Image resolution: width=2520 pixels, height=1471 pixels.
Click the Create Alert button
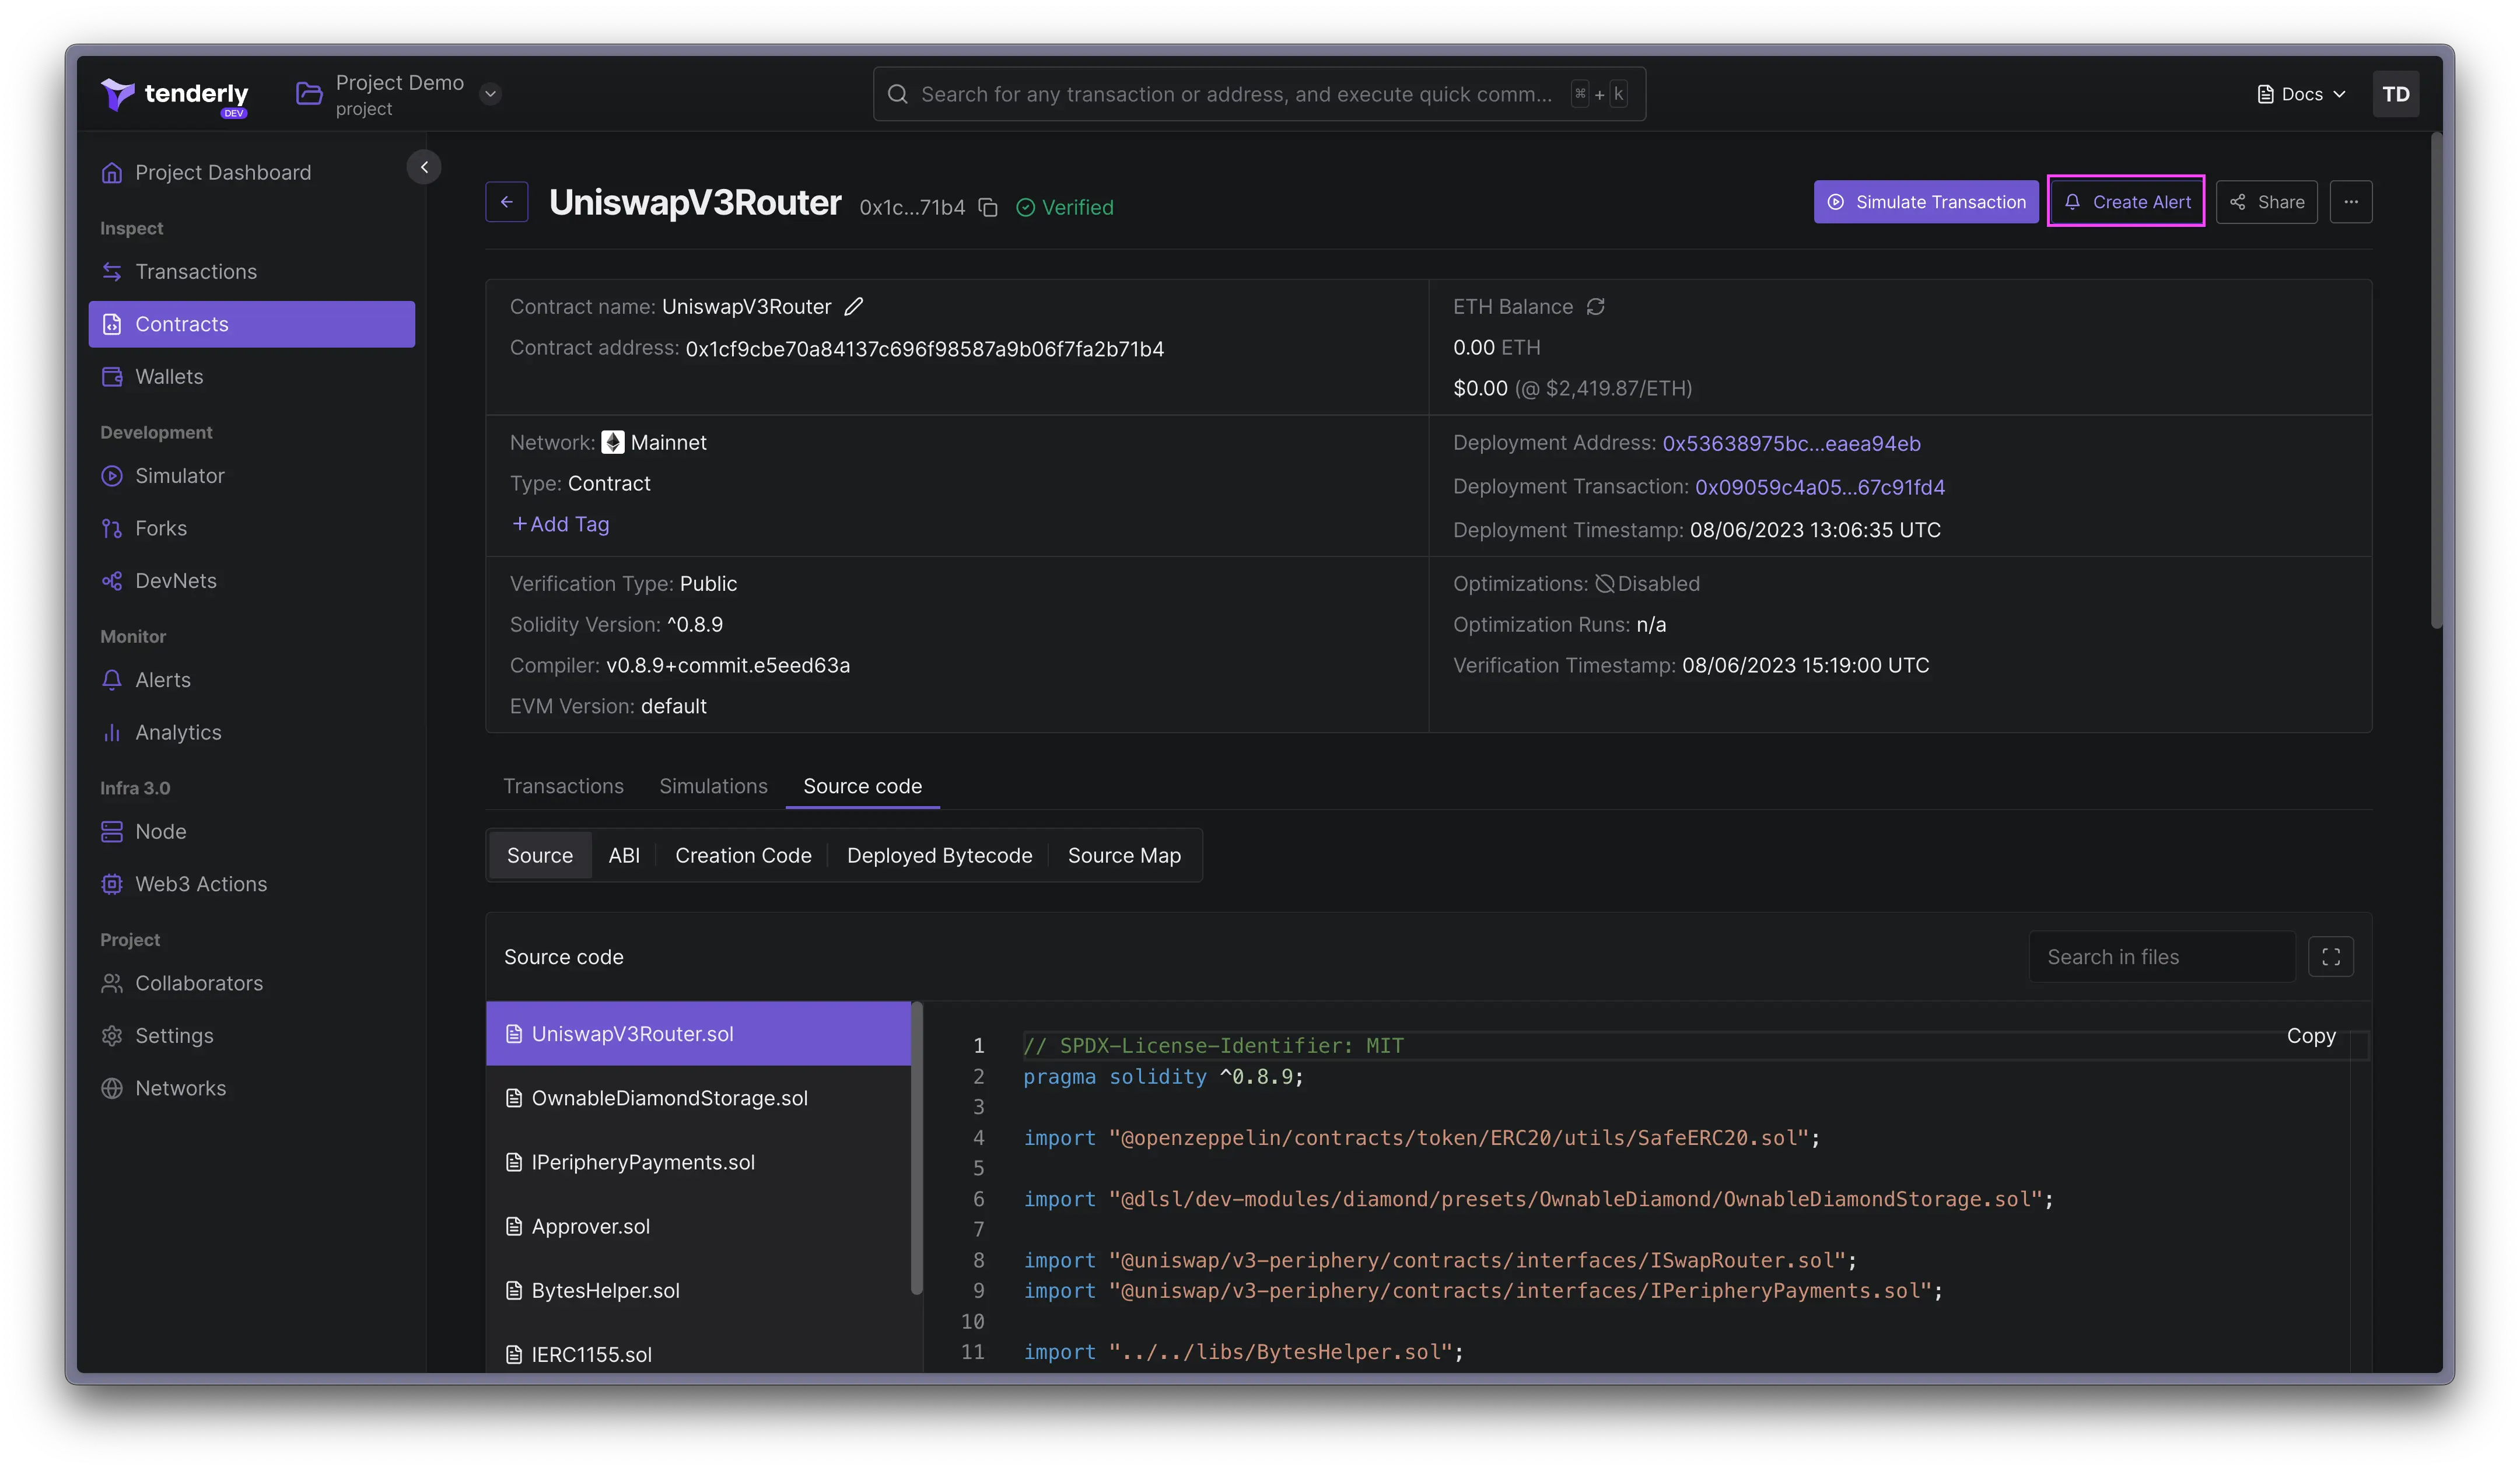click(x=2126, y=202)
